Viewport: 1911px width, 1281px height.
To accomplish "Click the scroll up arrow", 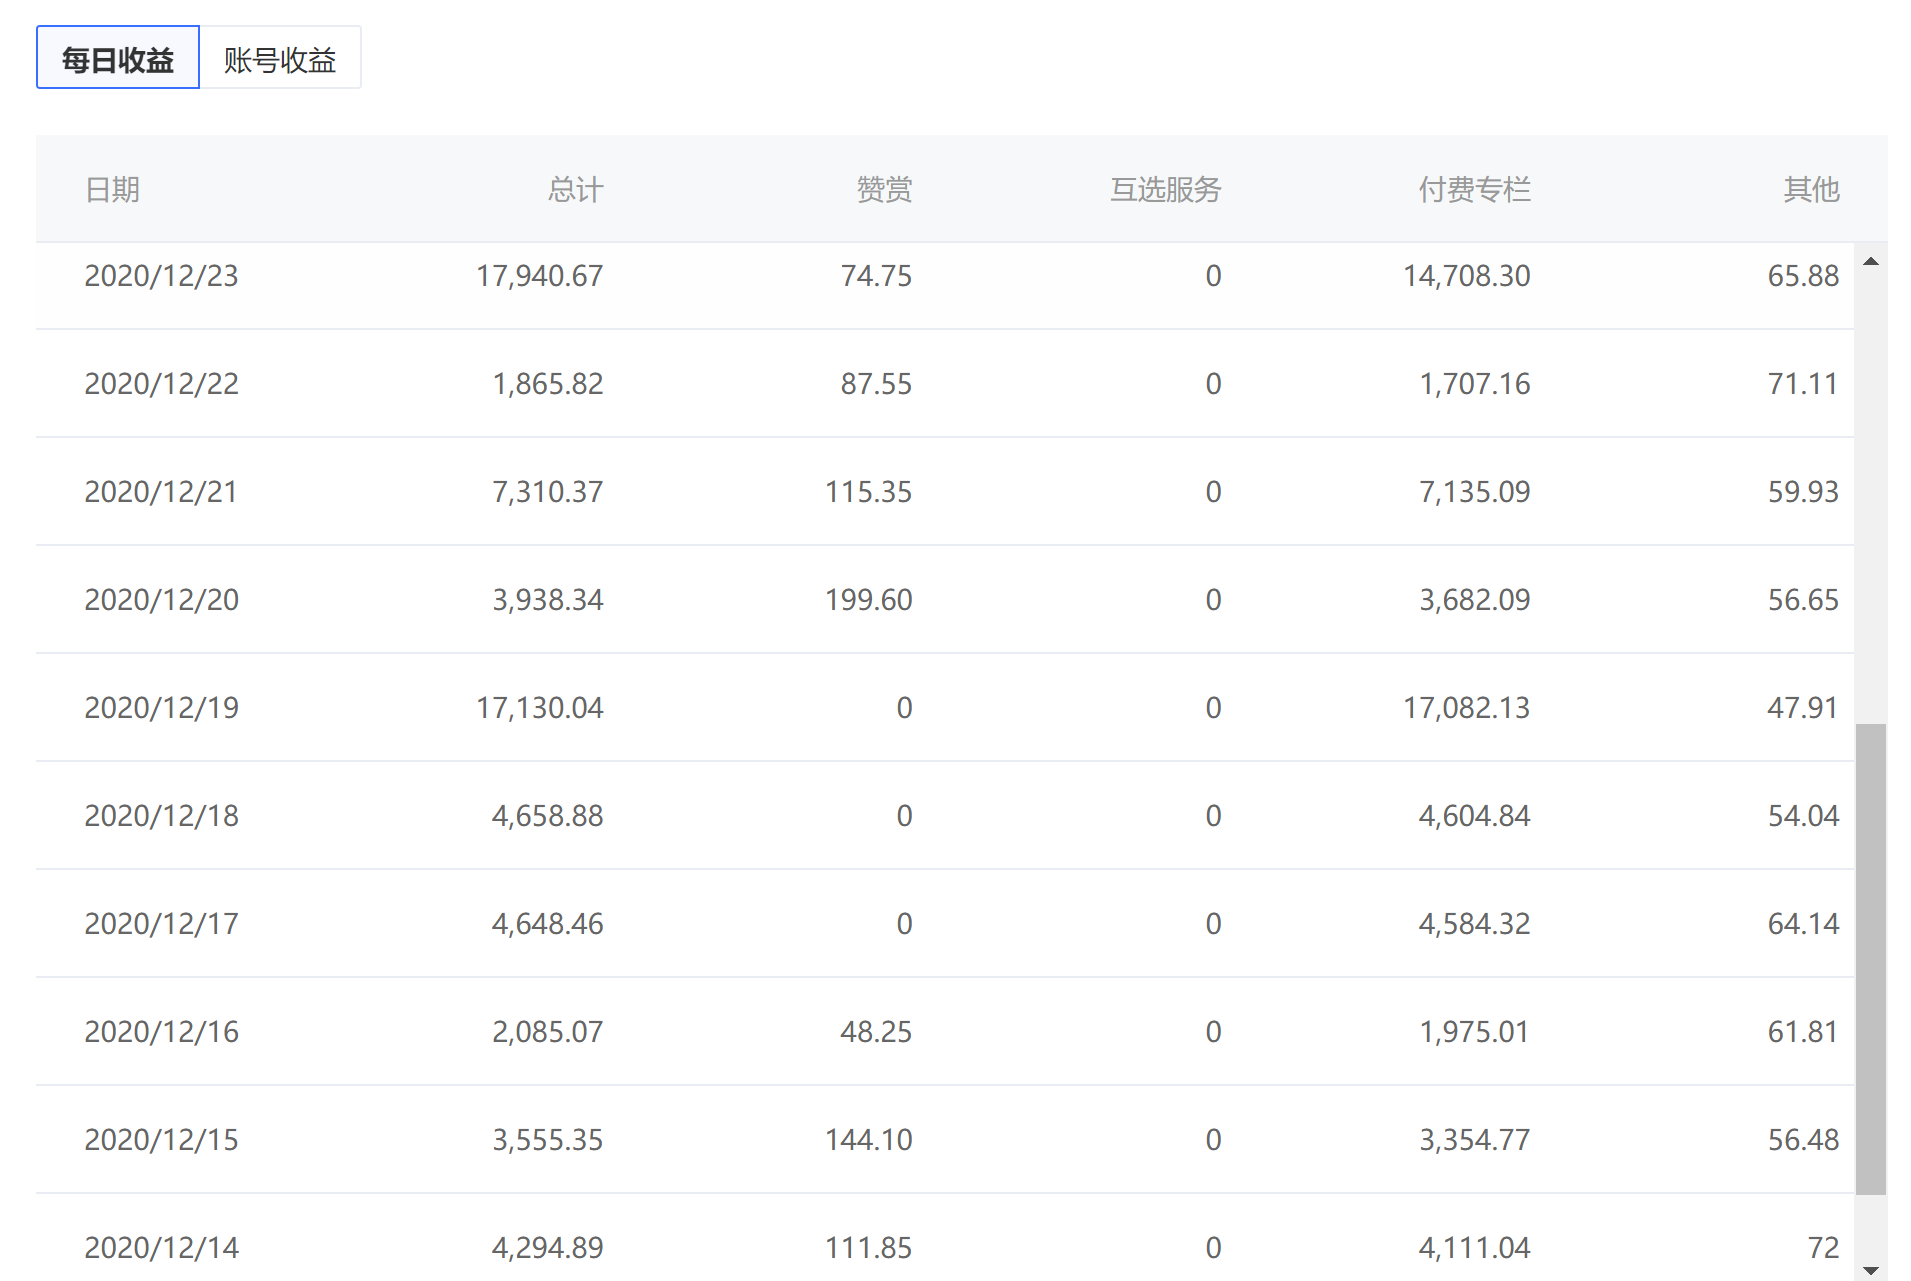I will 1870,262.
